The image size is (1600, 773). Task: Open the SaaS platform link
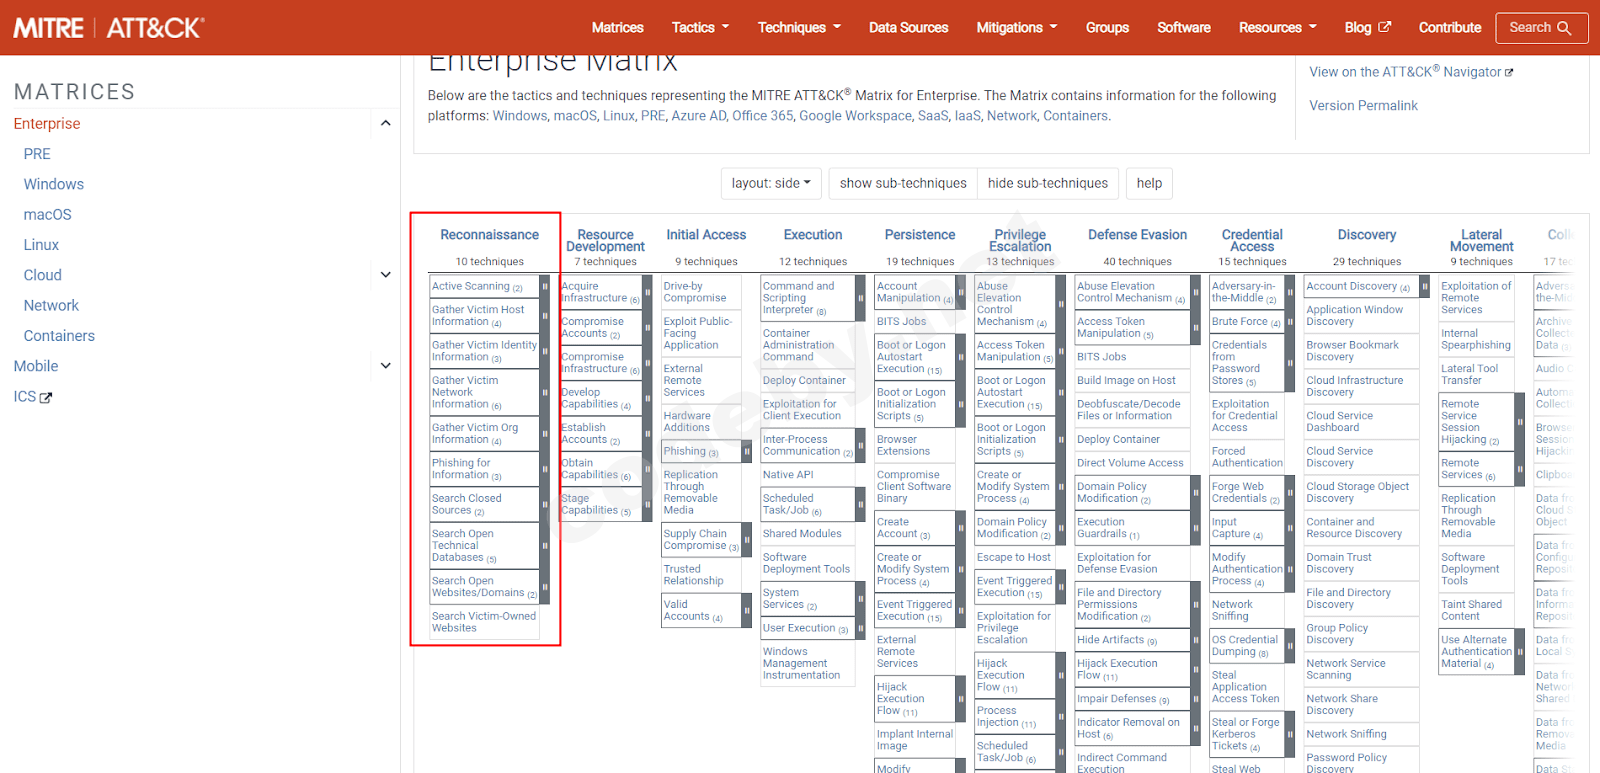click(933, 116)
